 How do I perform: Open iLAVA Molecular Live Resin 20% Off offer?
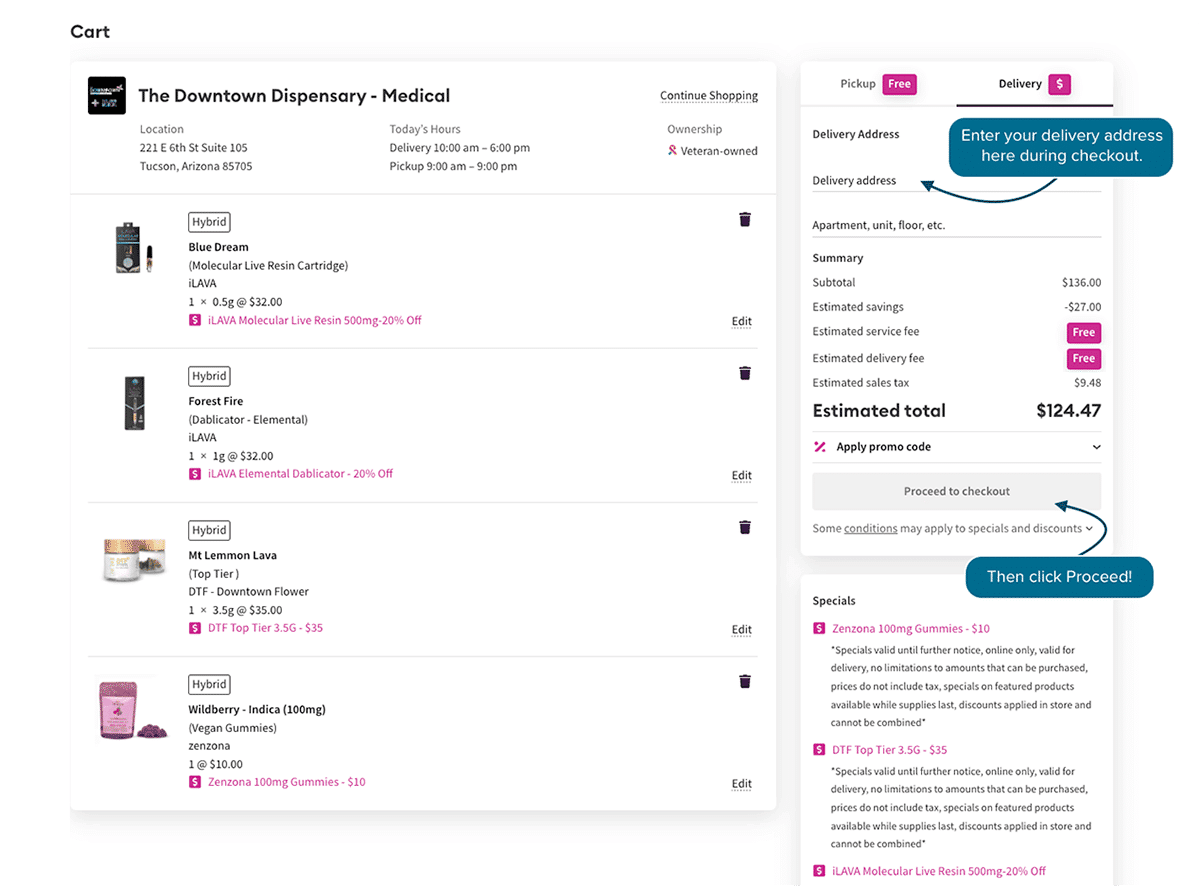(x=314, y=321)
